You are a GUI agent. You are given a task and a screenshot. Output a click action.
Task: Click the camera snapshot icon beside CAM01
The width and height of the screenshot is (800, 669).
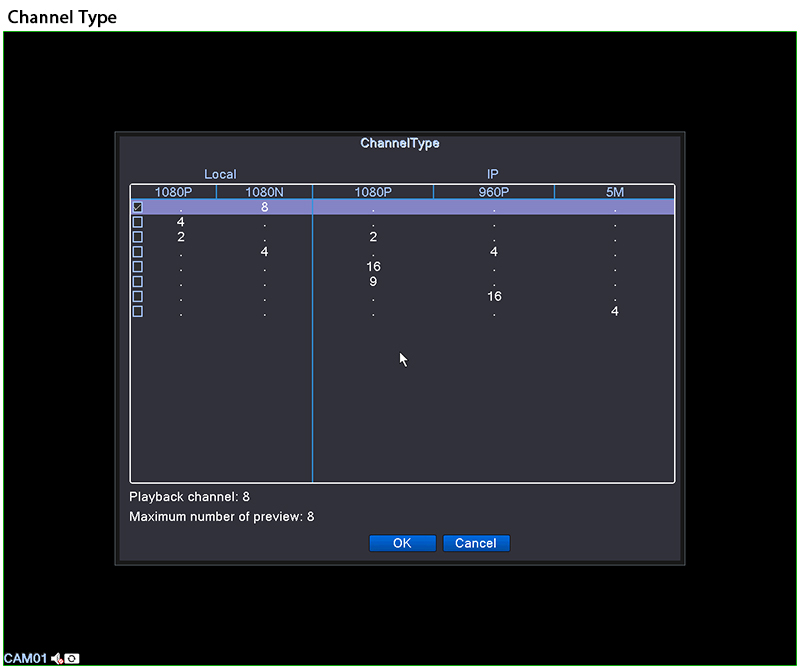coord(72,658)
